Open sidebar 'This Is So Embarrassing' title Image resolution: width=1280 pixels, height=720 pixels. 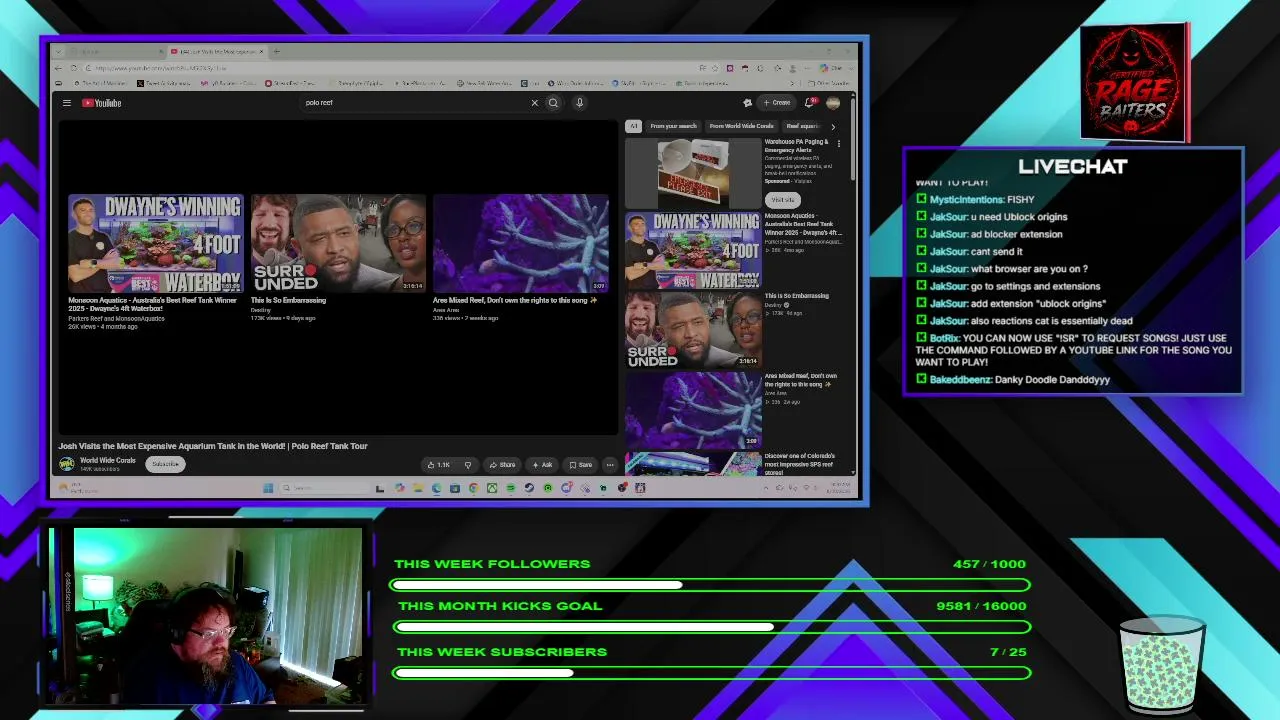coord(796,296)
